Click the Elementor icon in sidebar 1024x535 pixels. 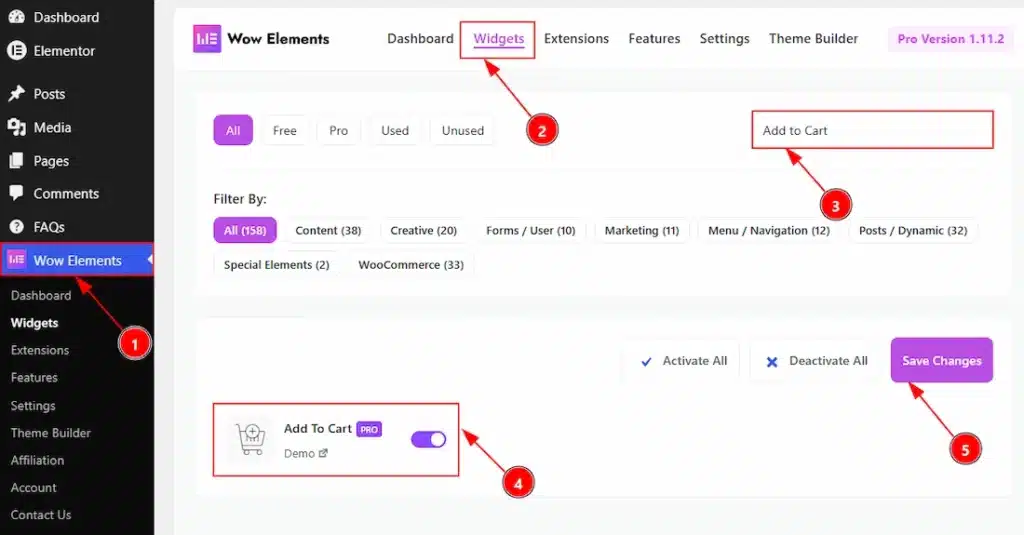click(x=16, y=50)
